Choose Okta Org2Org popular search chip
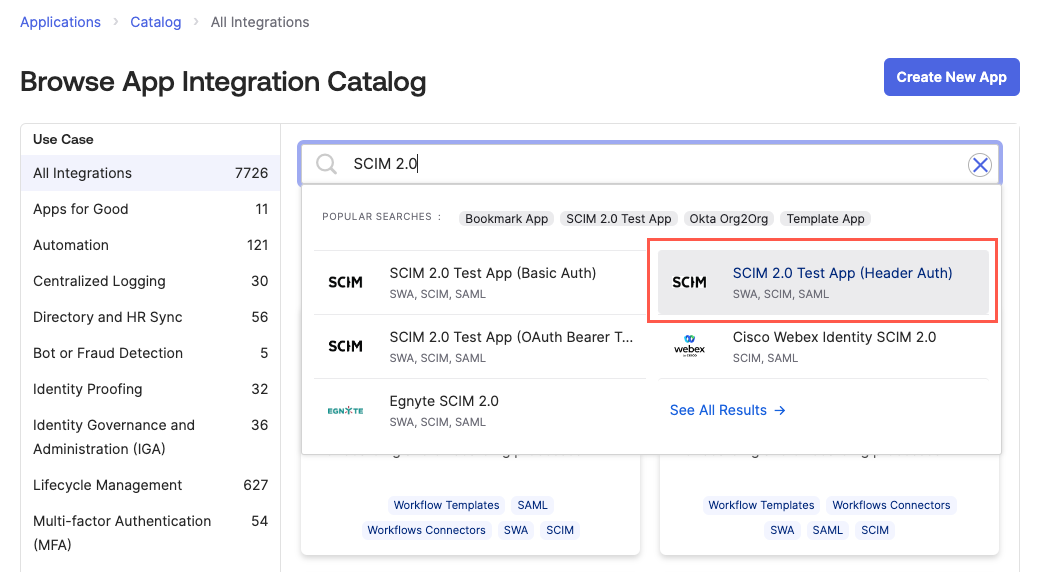1054x572 pixels. point(728,219)
